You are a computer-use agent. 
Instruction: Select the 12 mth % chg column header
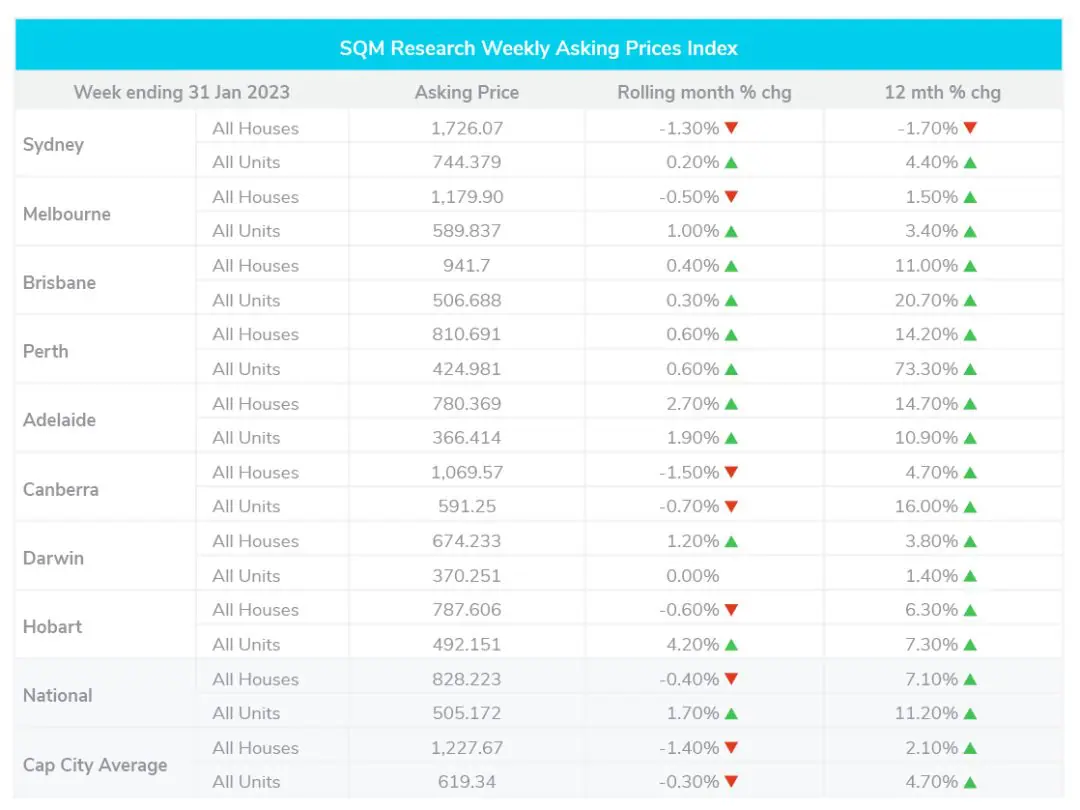click(x=942, y=92)
